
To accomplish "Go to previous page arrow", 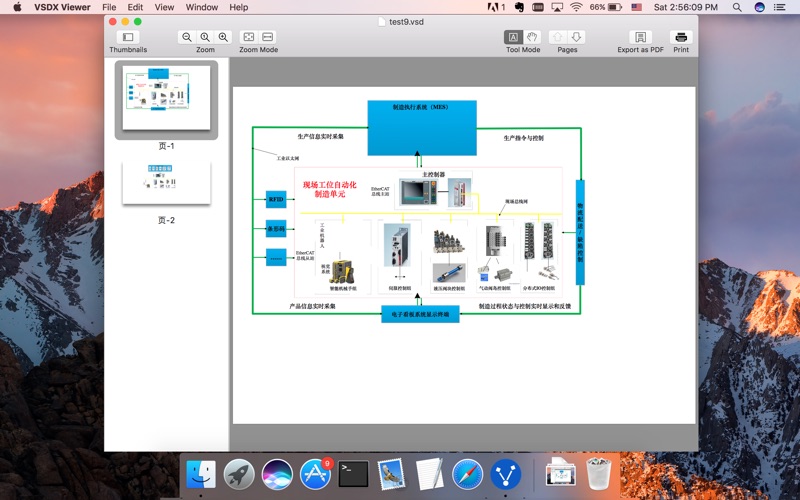I will (558, 37).
